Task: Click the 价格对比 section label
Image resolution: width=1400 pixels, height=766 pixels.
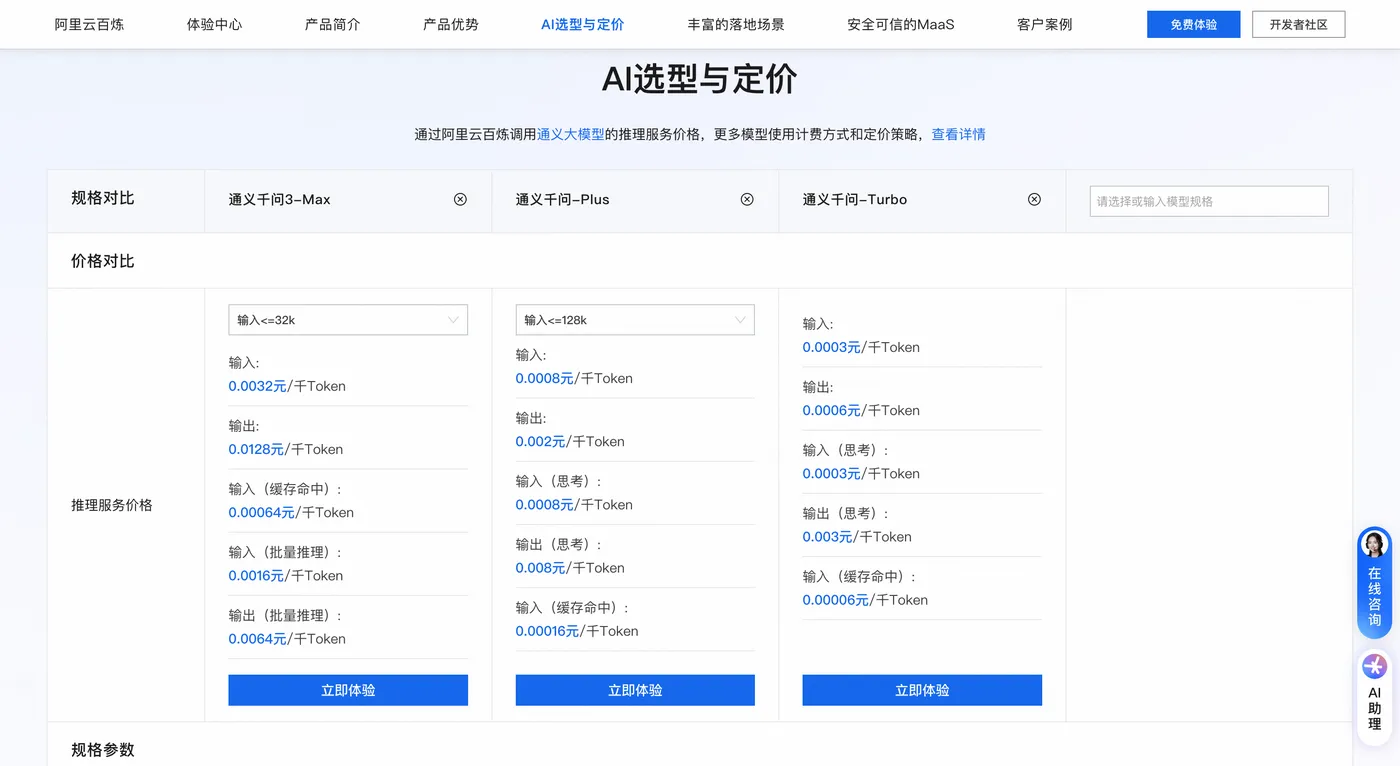Action: tap(102, 261)
